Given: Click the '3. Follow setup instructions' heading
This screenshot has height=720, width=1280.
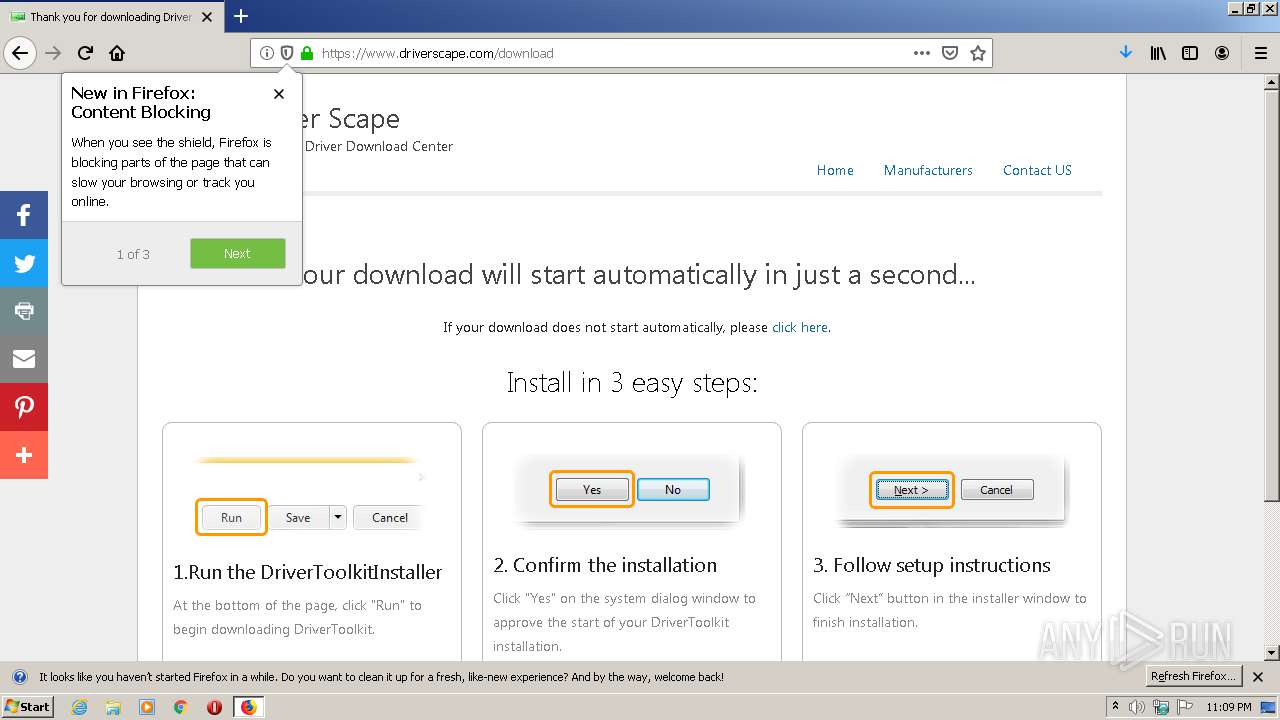Looking at the screenshot, I should [x=932, y=565].
